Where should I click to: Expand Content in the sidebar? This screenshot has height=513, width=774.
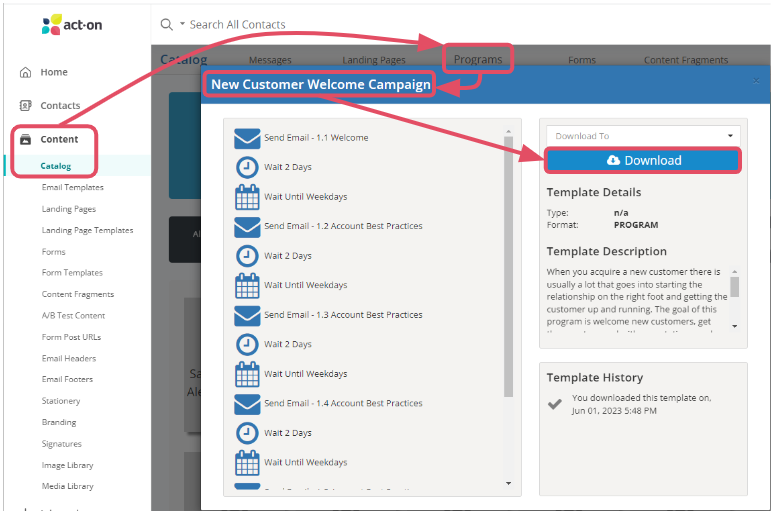[59, 139]
